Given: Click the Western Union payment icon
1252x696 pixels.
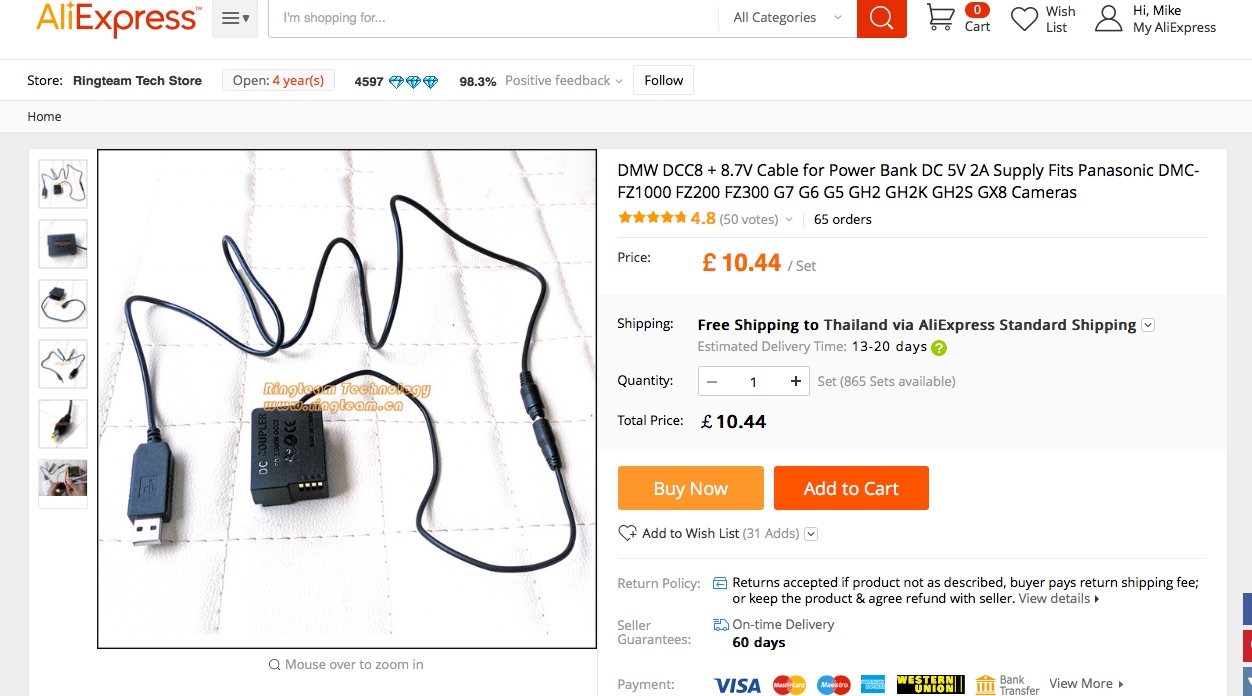Looking at the screenshot, I should point(931,685).
